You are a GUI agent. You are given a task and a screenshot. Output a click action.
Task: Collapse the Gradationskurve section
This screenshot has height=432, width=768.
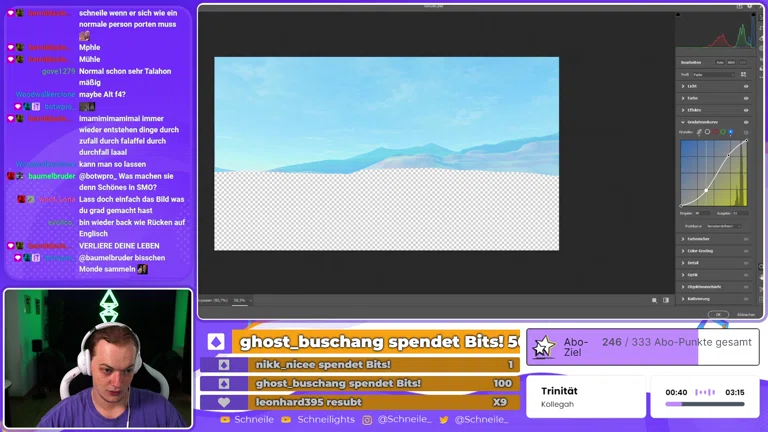click(683, 122)
